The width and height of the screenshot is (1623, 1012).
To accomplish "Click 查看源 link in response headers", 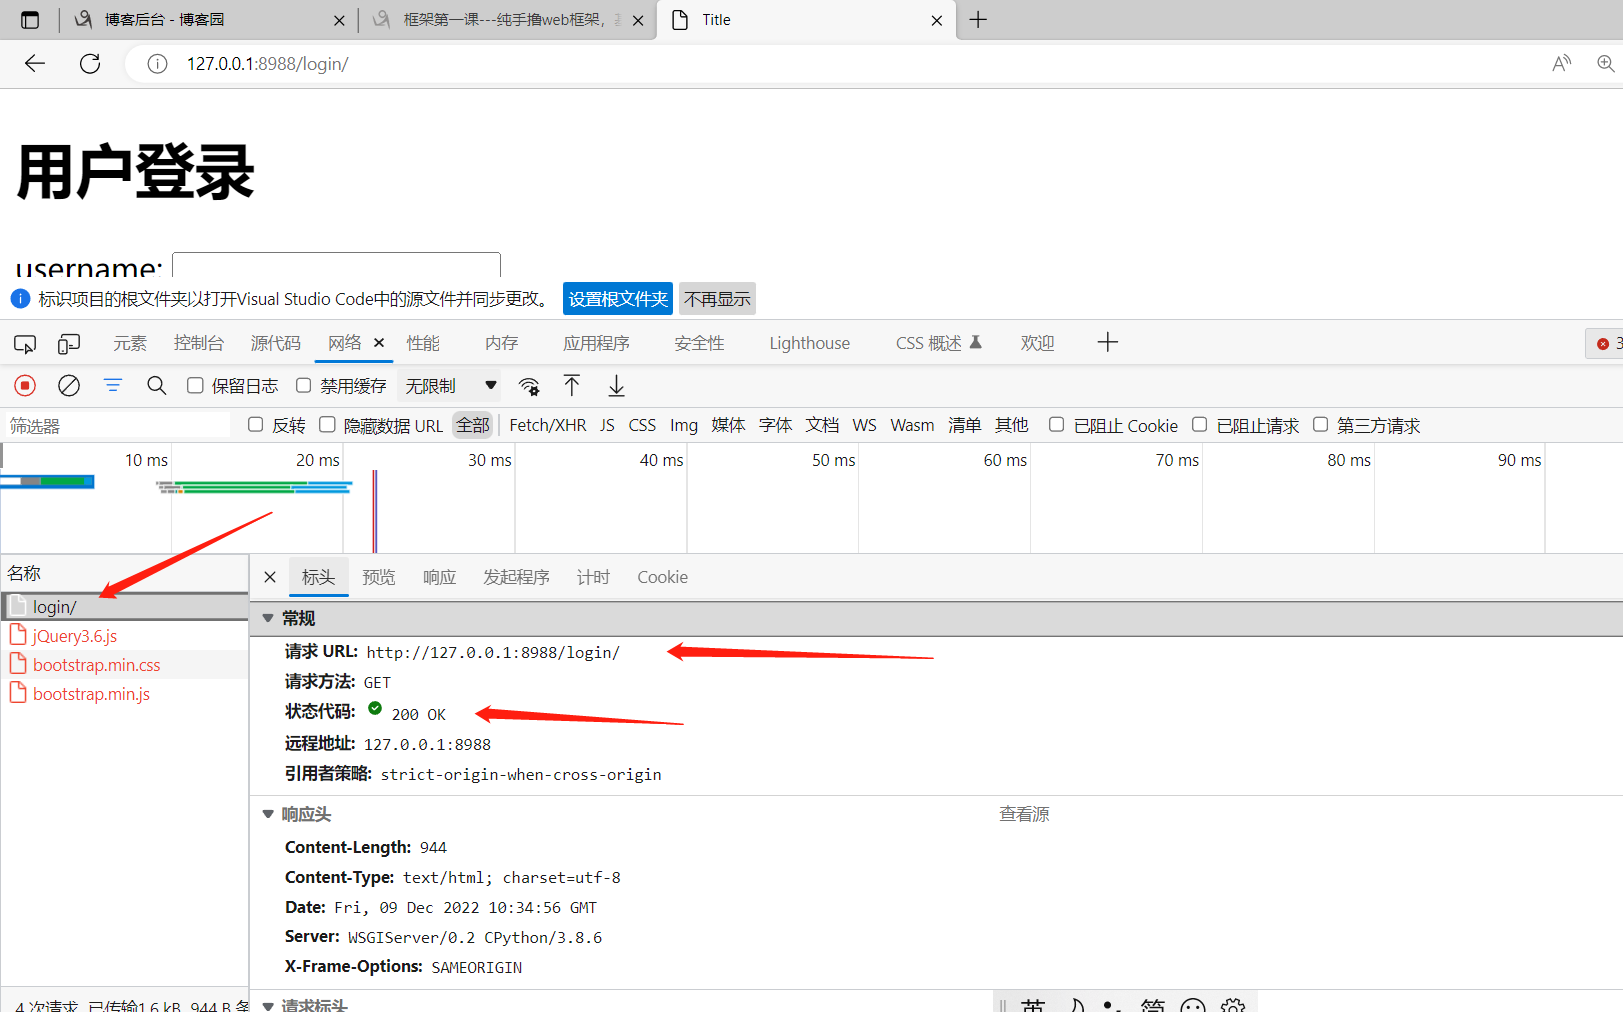I will point(1025,815).
